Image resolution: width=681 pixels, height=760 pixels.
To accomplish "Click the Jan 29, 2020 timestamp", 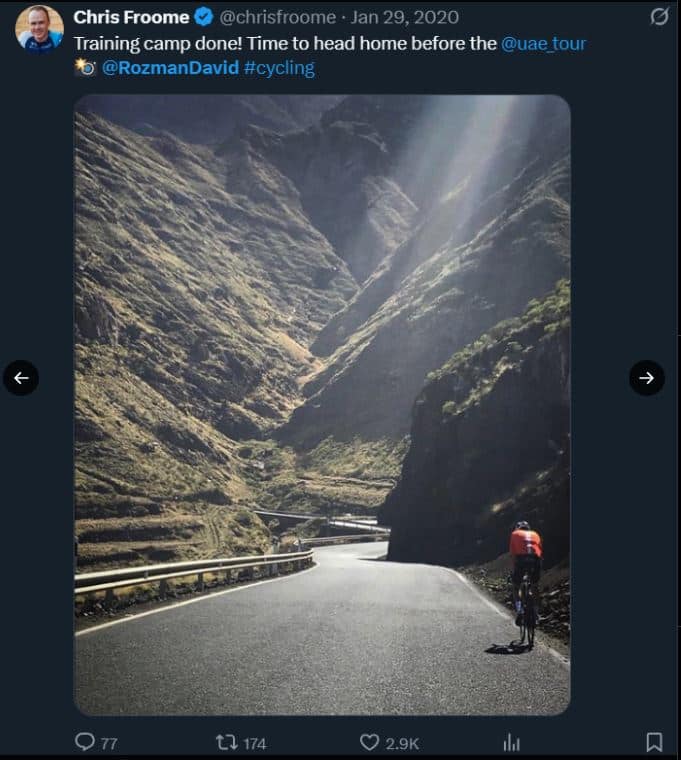I will pos(405,17).
